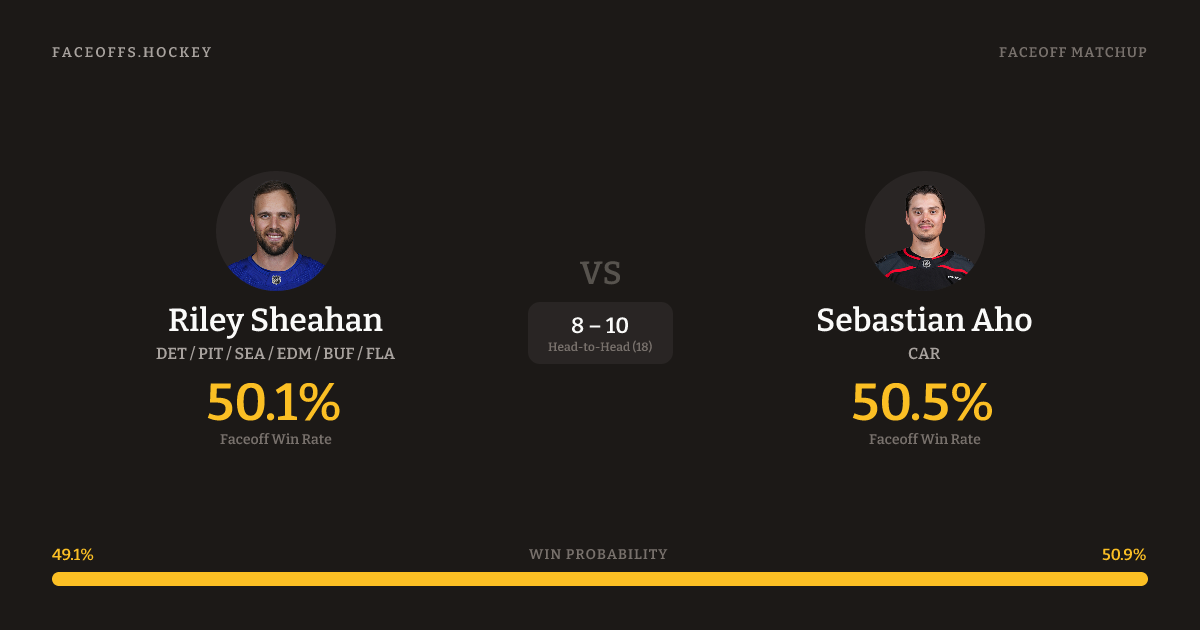This screenshot has height=630, width=1200.
Task: Click the VS text between players
Action: (x=600, y=272)
